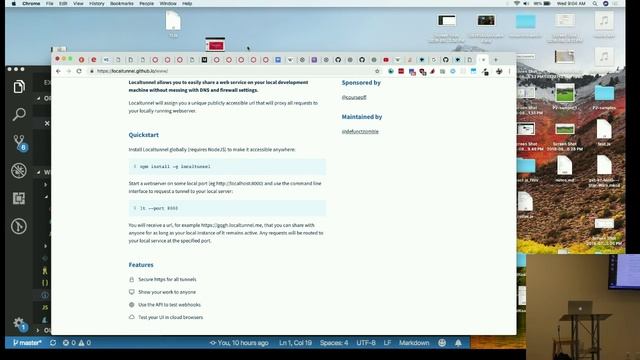The width and height of the screenshot is (640, 360).
Task: Open the View menu in menu bar
Action: 78,3
